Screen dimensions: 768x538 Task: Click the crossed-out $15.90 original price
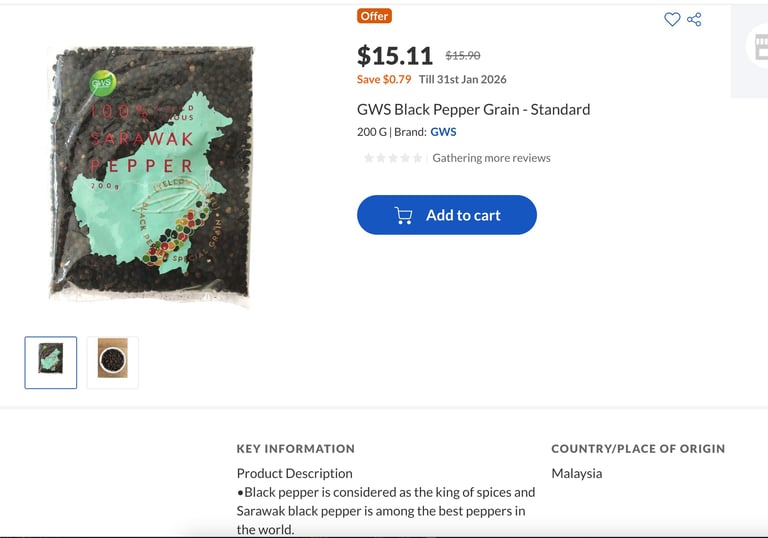463,55
